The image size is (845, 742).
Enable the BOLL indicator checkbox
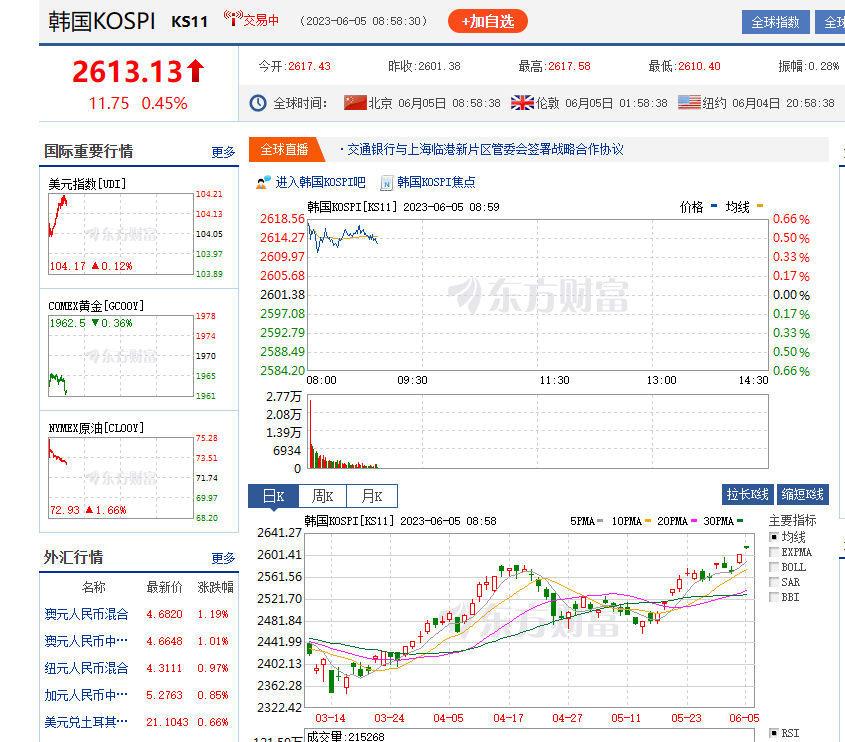[774, 567]
